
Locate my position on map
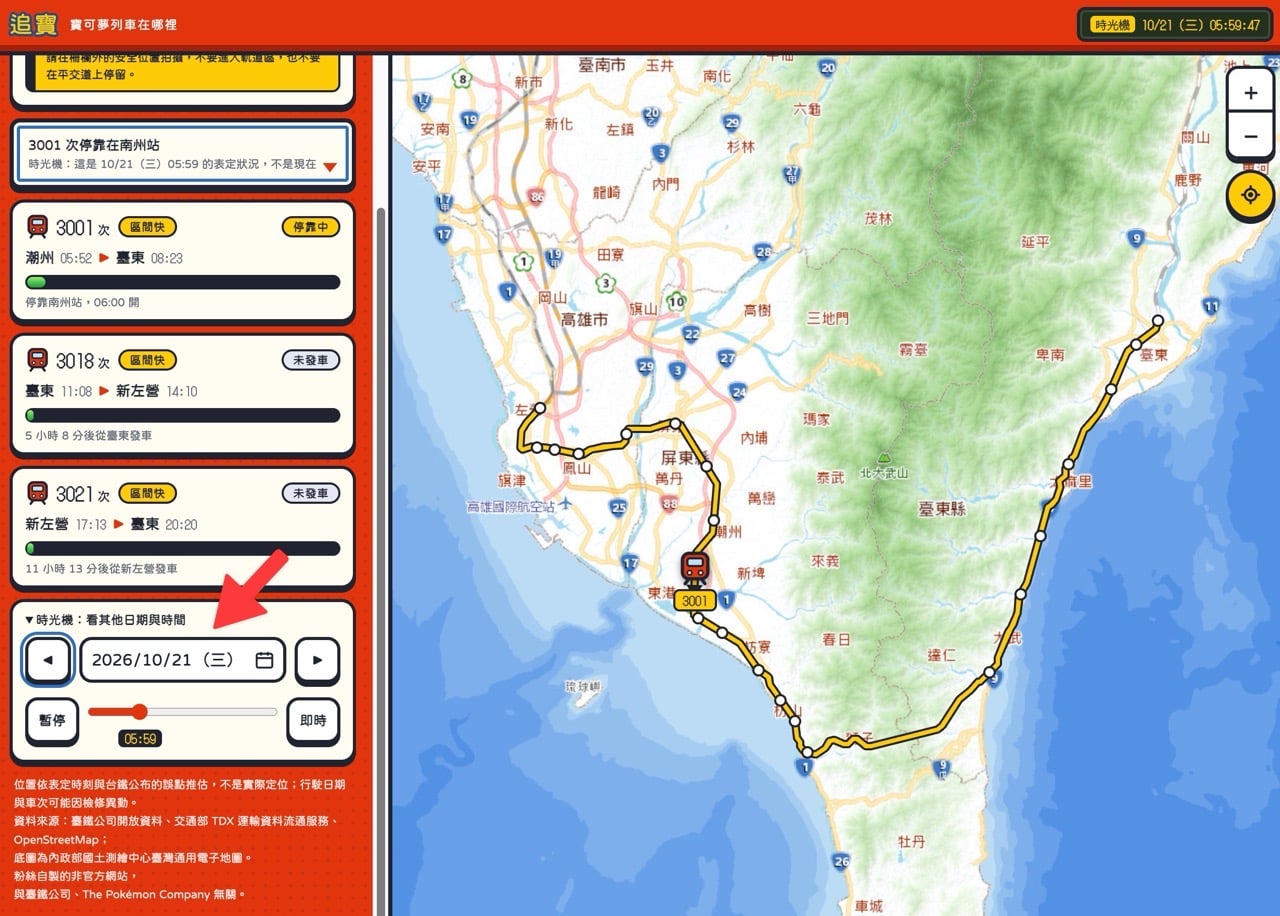pyautogui.click(x=1250, y=194)
